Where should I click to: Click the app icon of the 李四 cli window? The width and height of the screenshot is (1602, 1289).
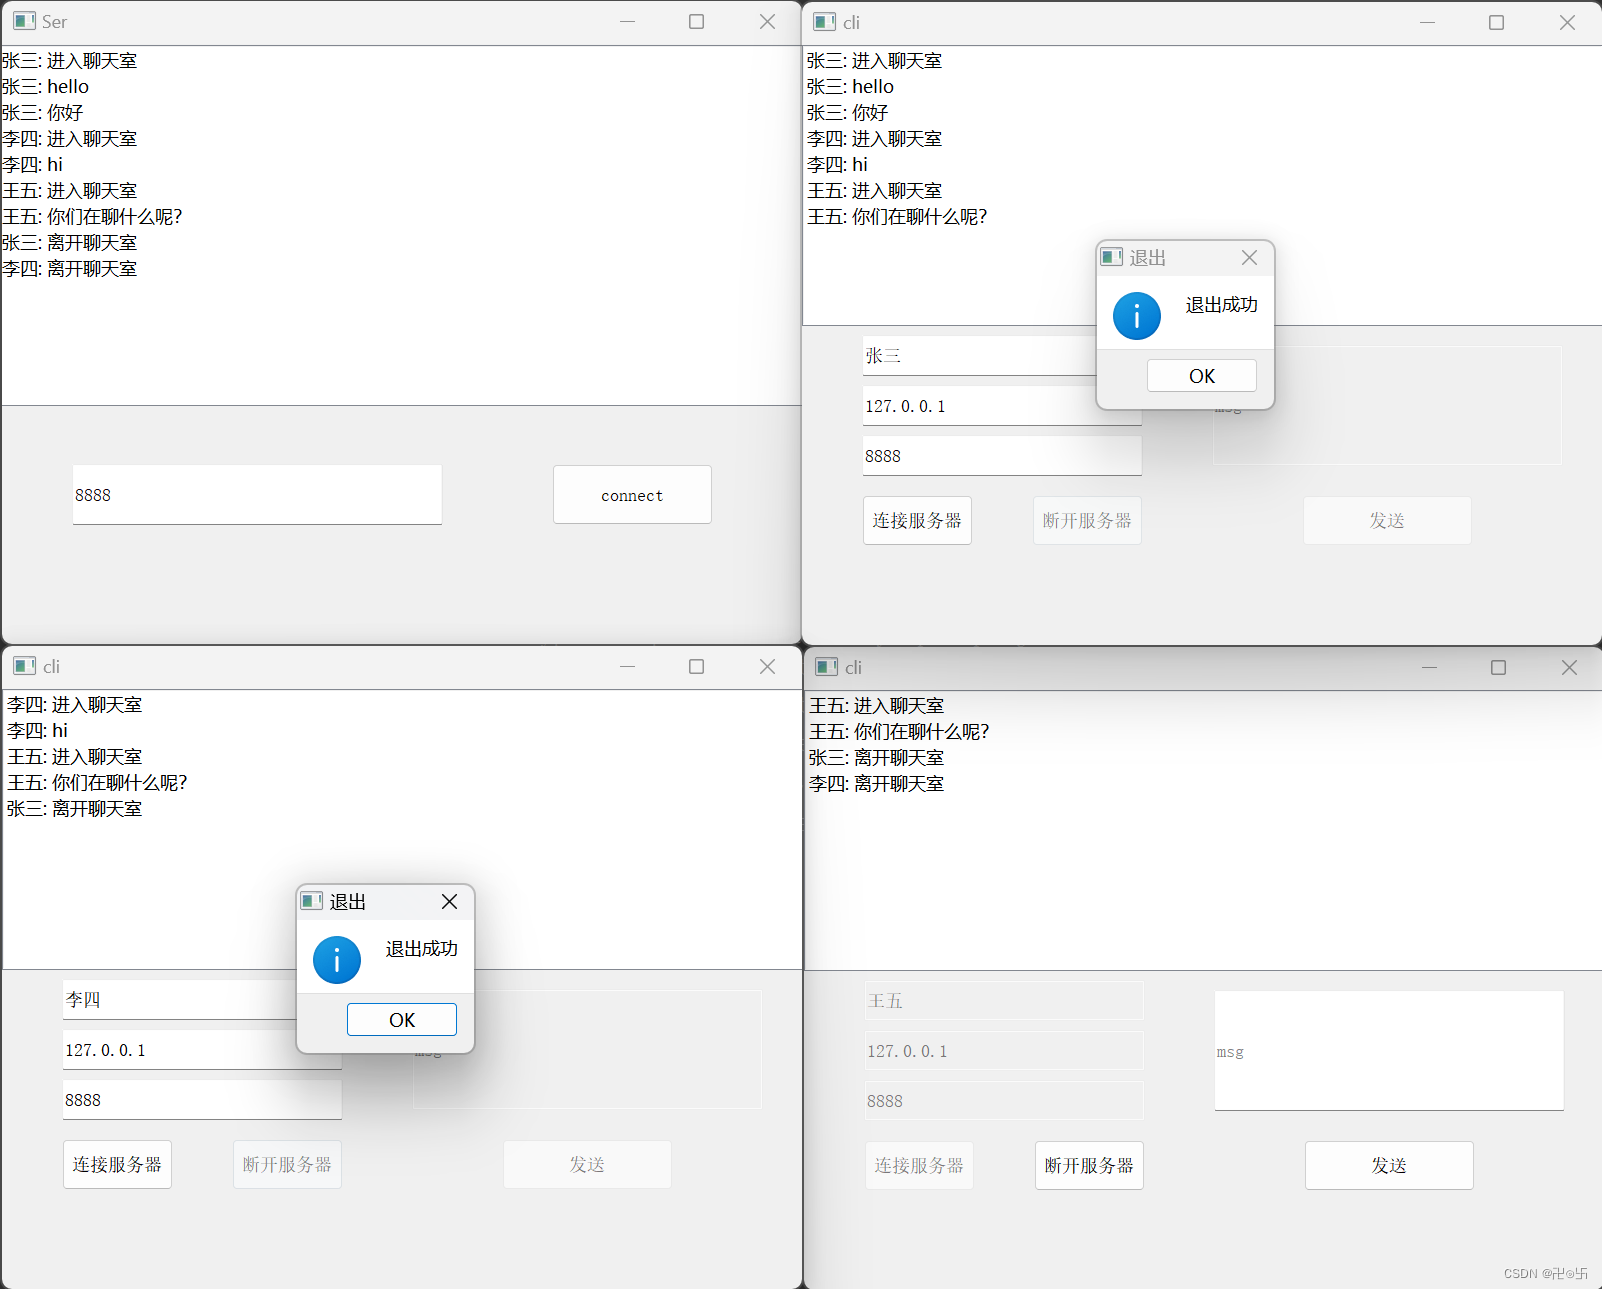[x=25, y=666]
